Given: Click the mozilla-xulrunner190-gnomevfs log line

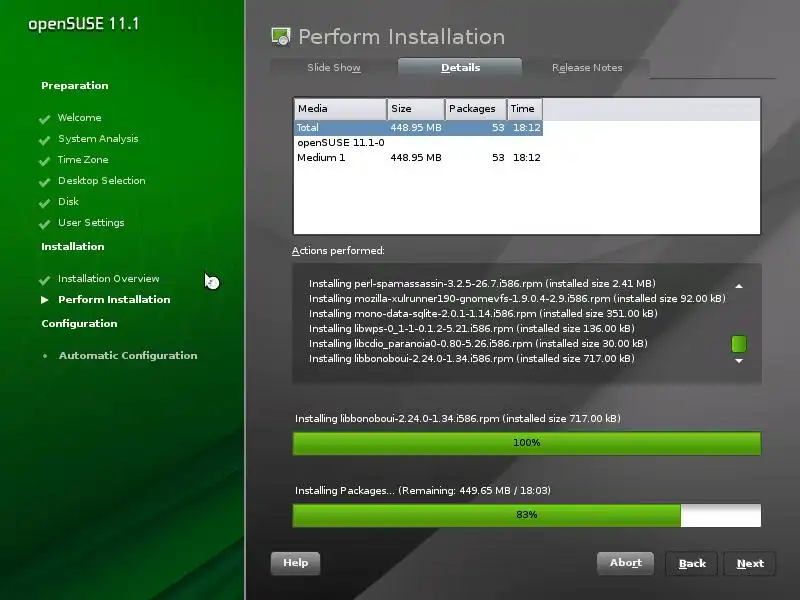Looking at the screenshot, I should (517, 298).
